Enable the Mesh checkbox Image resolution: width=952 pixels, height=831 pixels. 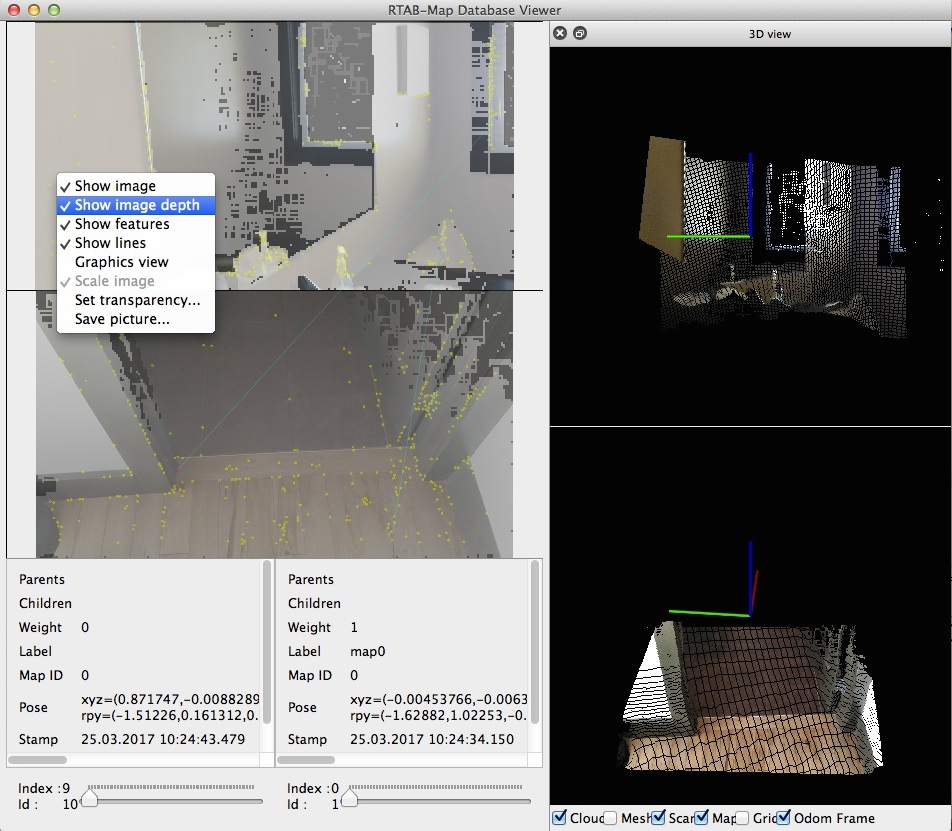pyautogui.click(x=610, y=818)
